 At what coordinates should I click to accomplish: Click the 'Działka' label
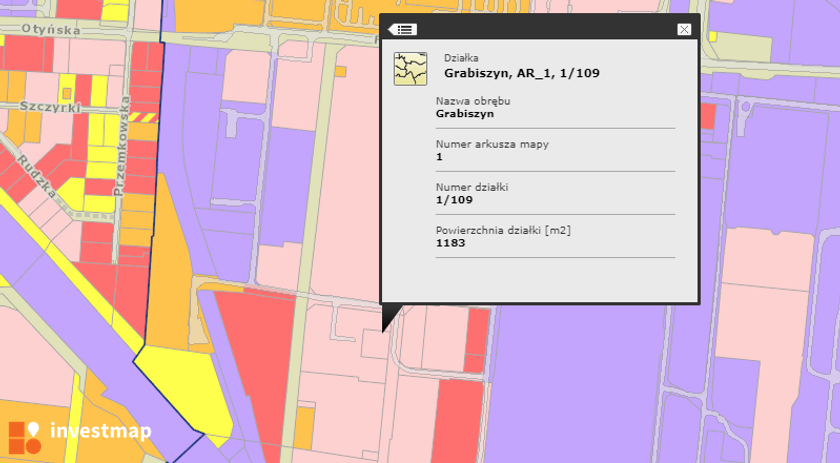pyautogui.click(x=461, y=58)
